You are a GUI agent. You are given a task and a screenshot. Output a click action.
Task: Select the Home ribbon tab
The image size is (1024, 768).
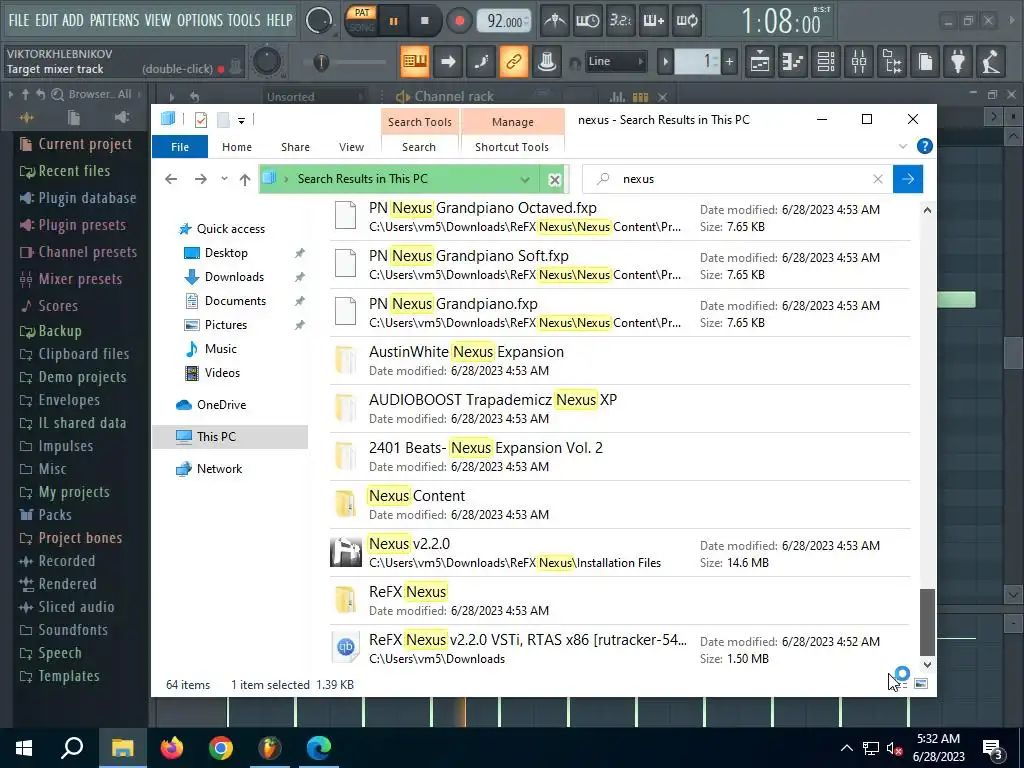click(236, 147)
